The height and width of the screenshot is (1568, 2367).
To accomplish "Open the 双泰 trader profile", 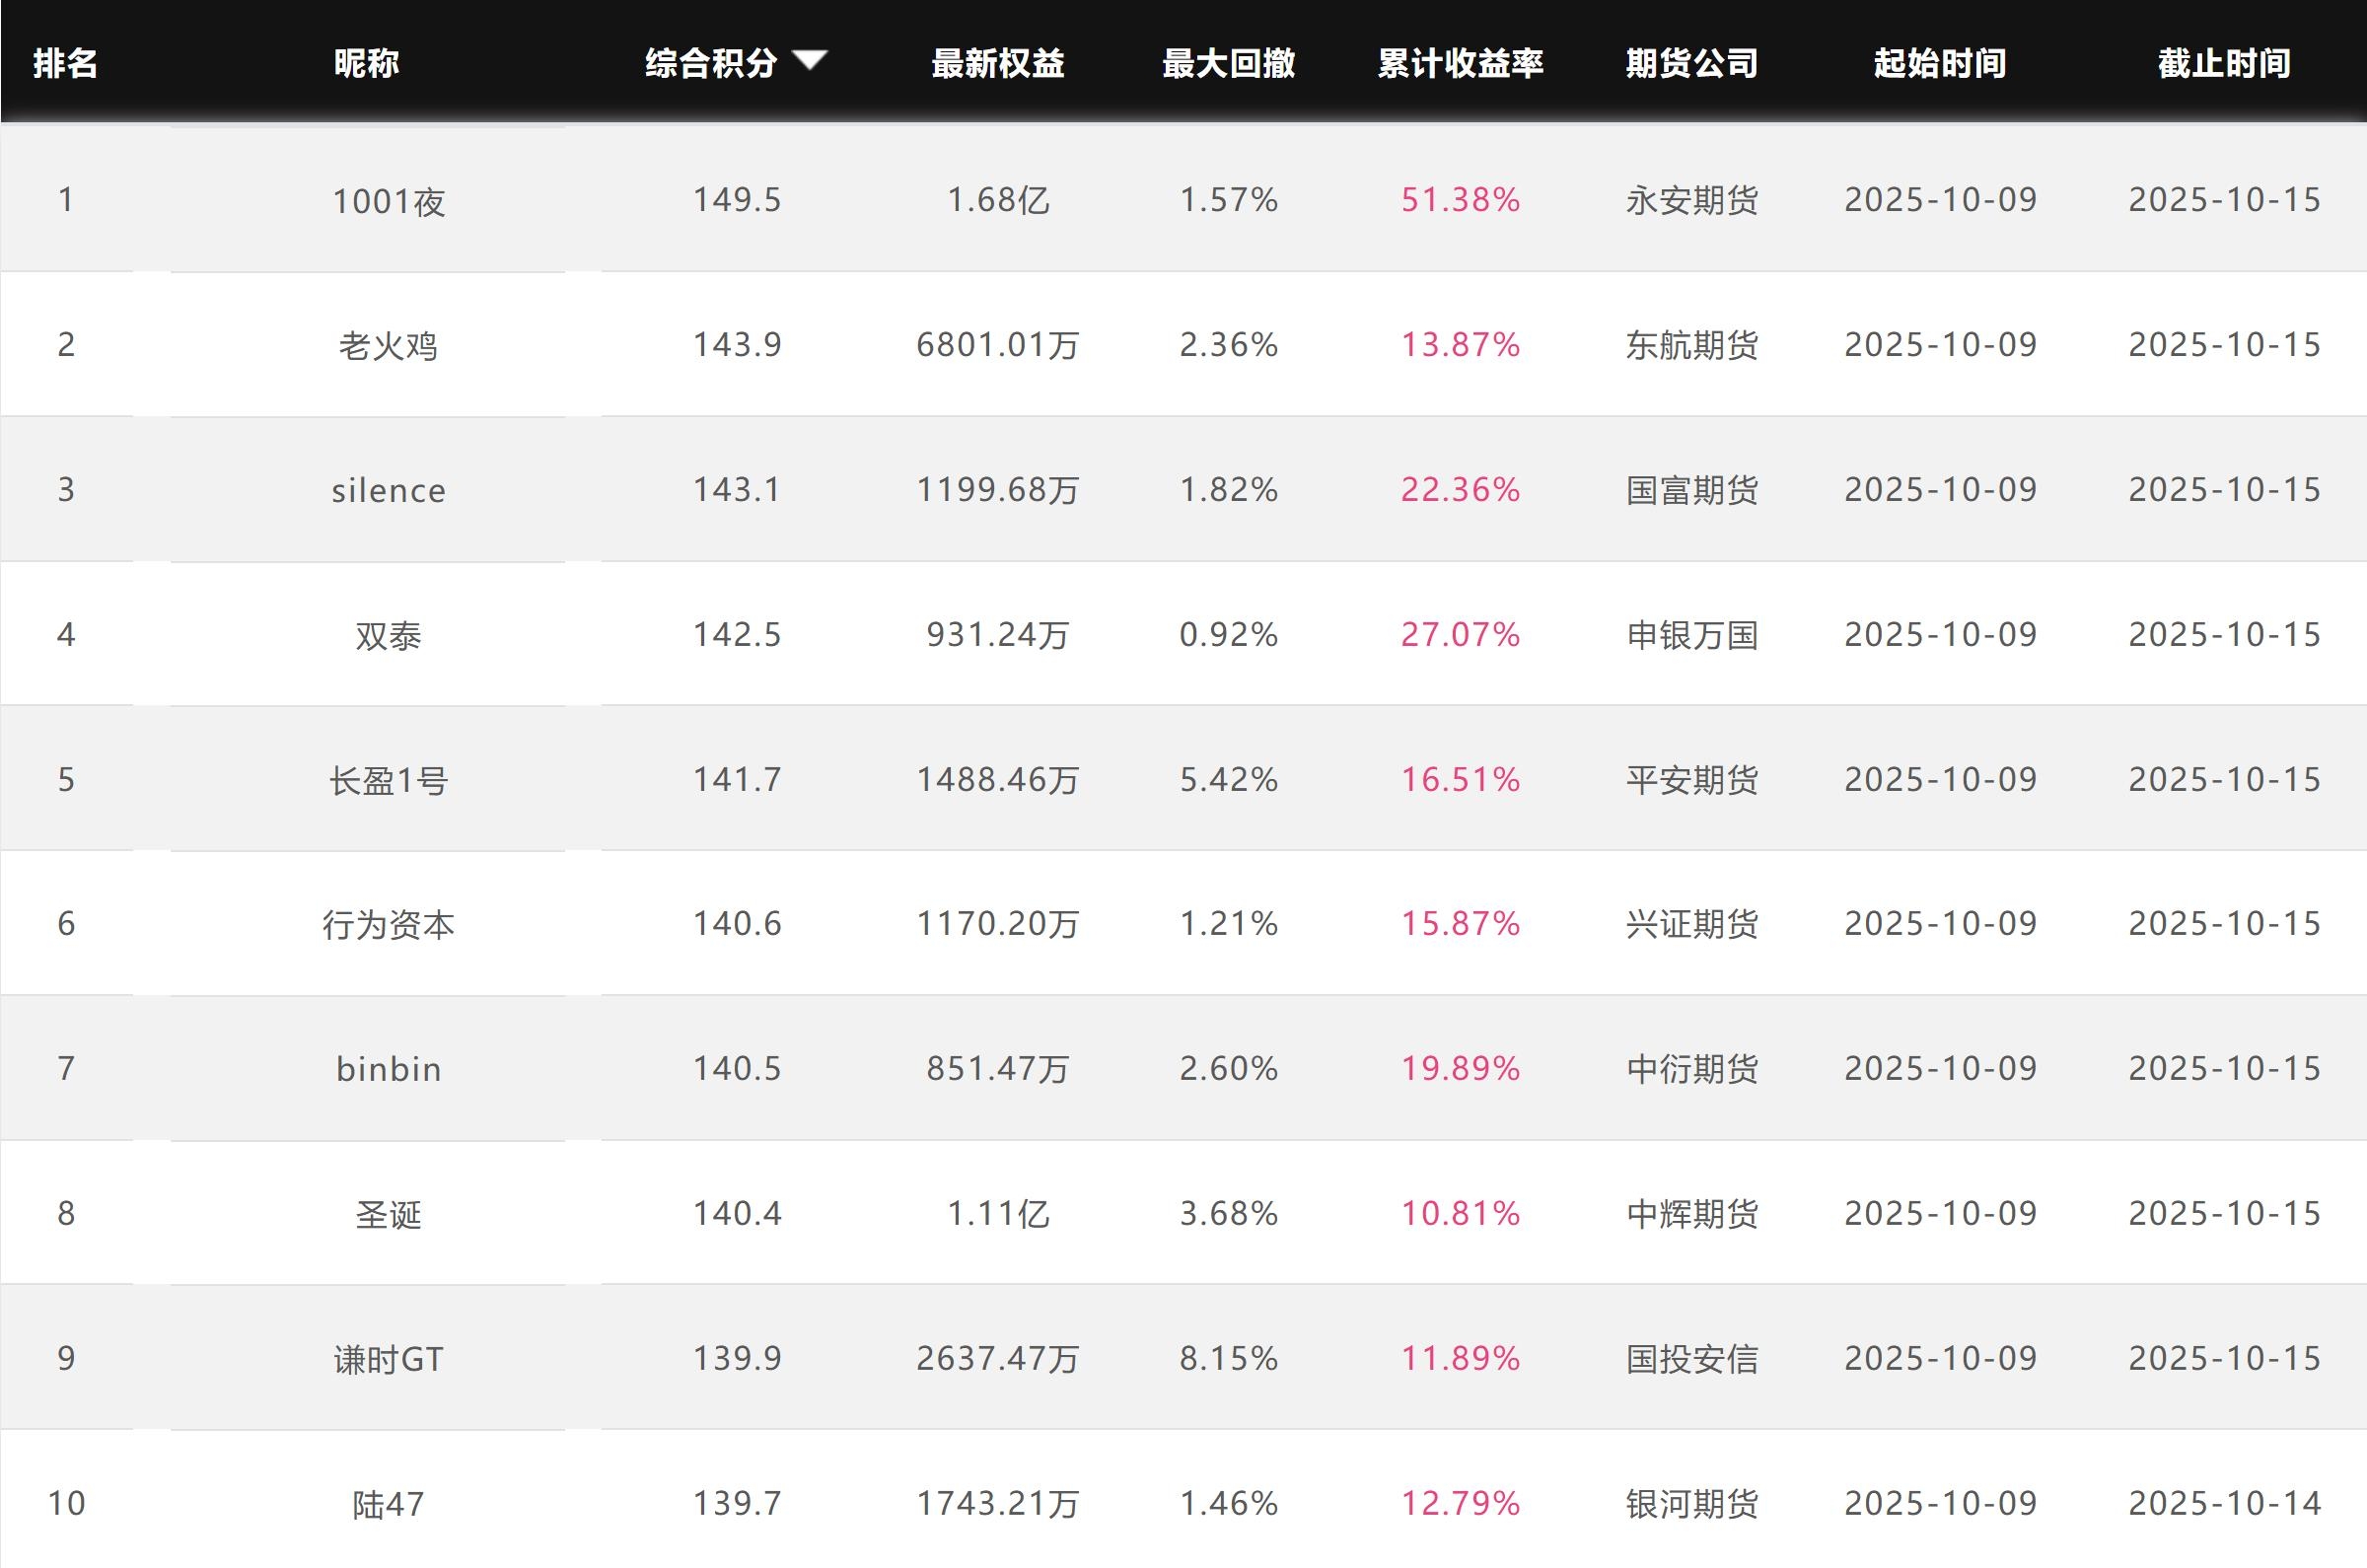I will tap(388, 635).
